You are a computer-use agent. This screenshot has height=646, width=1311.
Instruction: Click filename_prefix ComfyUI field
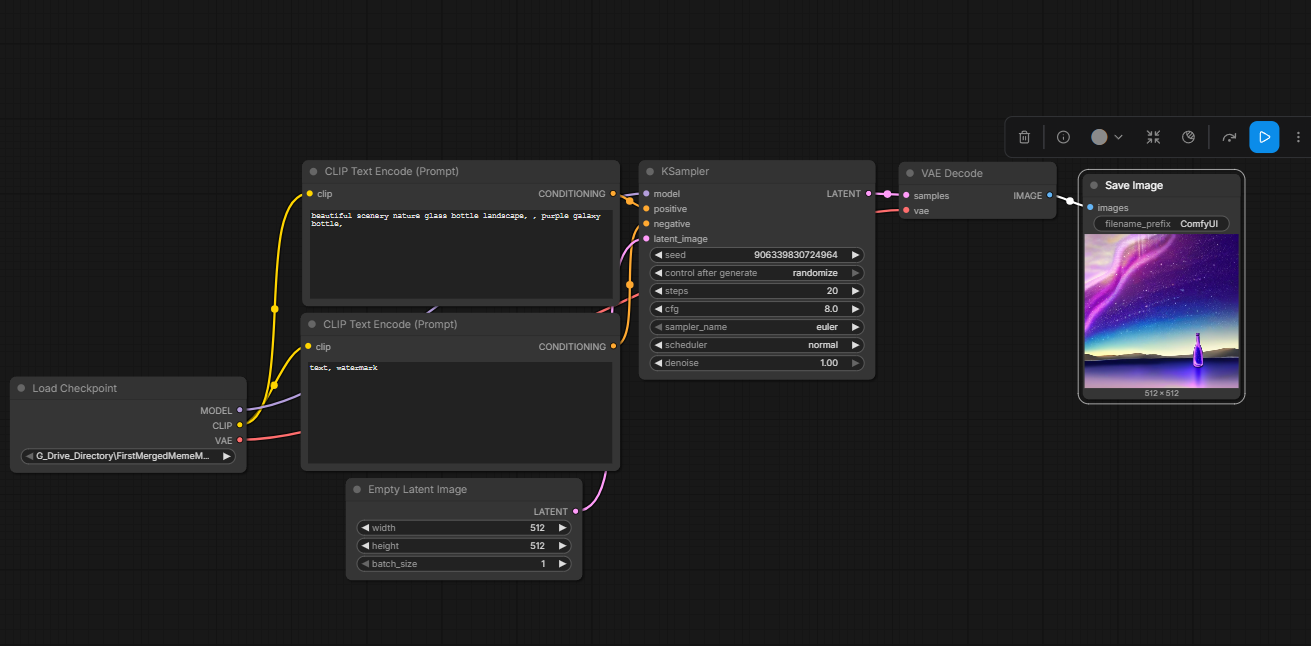coord(1161,224)
